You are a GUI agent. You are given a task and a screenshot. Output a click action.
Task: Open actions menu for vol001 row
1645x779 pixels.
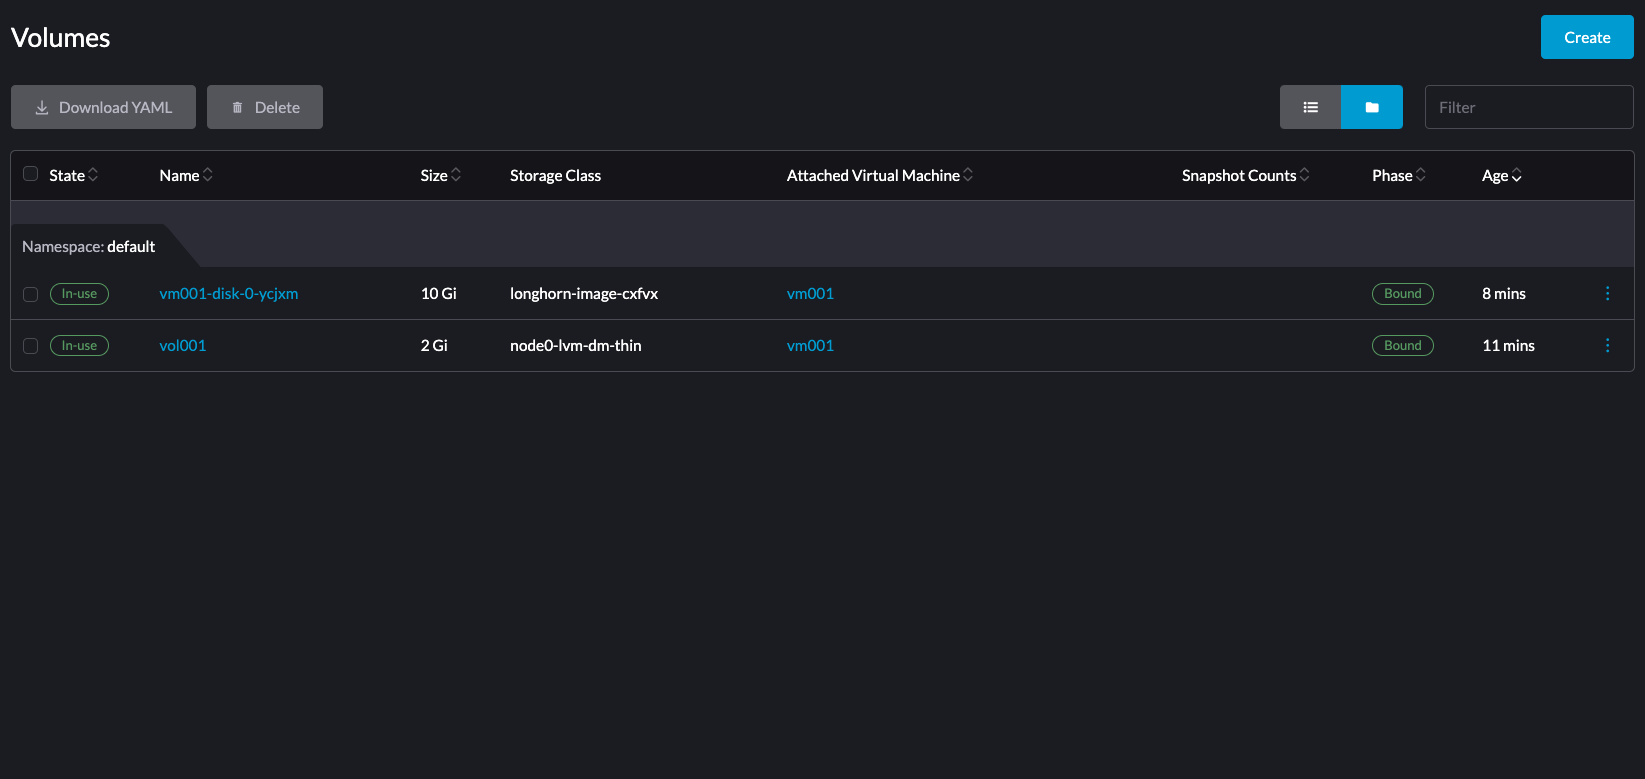click(x=1607, y=345)
